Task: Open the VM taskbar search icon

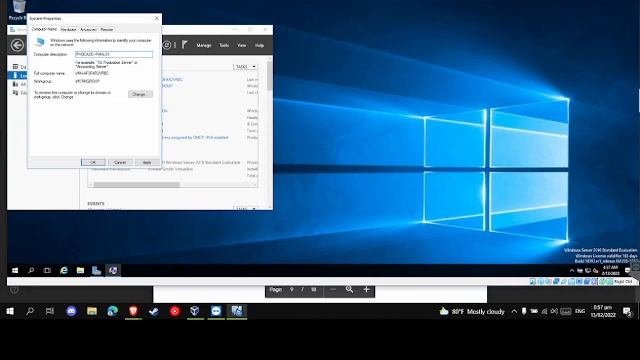Action: 31,271
